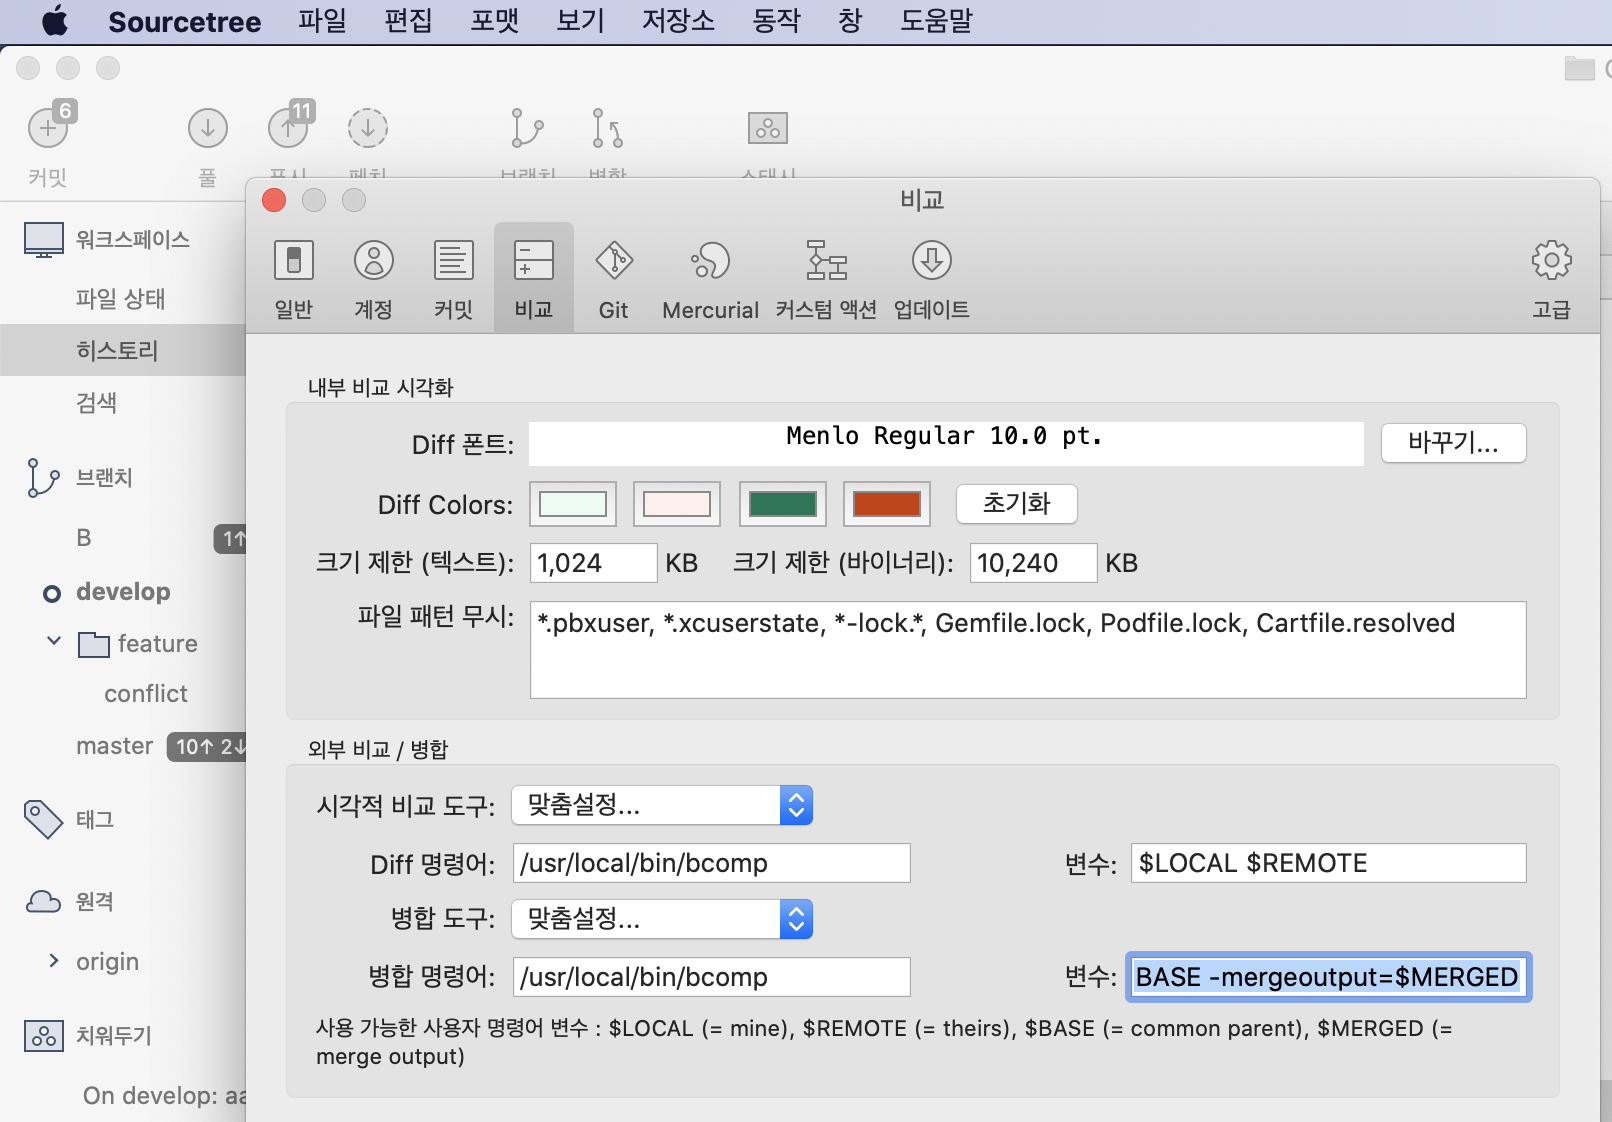Screen dimensions: 1612x1122
Task: Click the Menlo Regular font display field
Action: pos(946,443)
